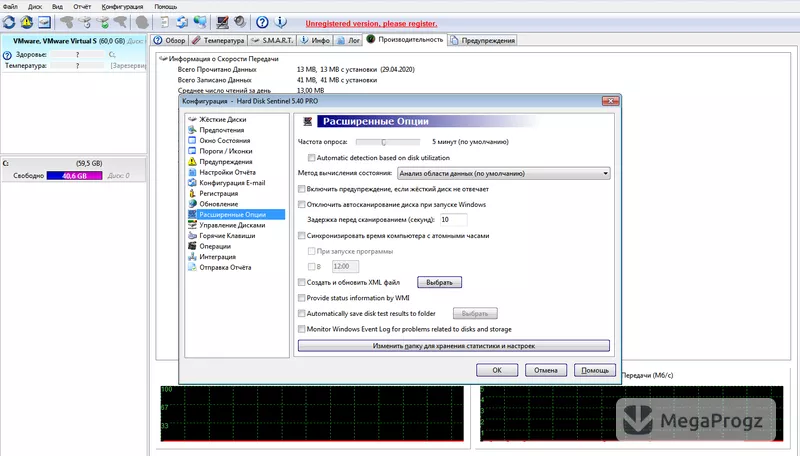The image size is (800, 456).
Task: Click the blue arrows send report toolbar icon
Action: click(x=182, y=22)
